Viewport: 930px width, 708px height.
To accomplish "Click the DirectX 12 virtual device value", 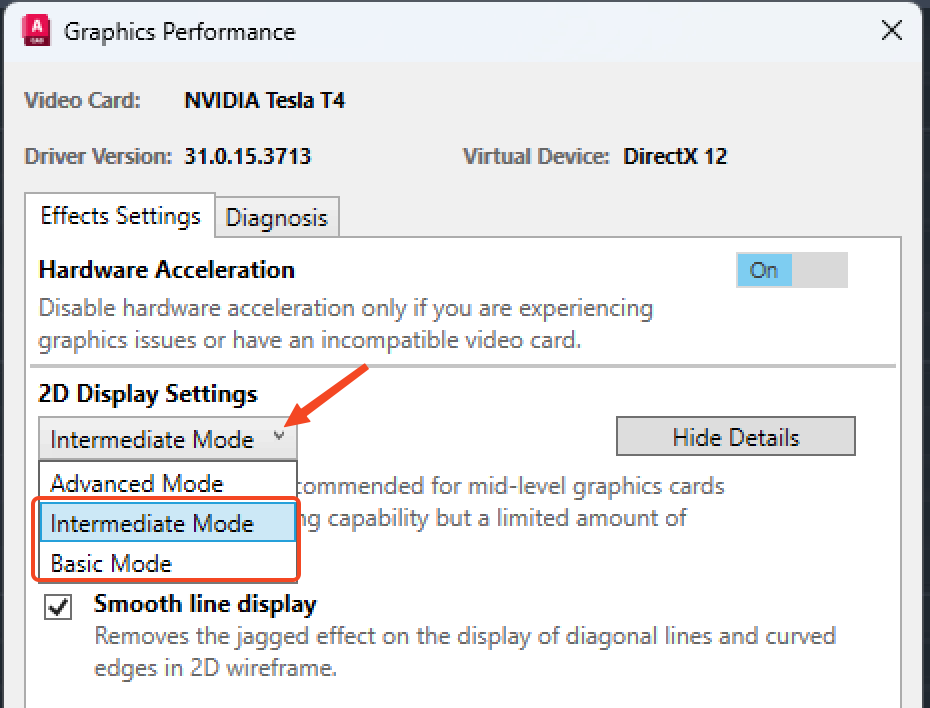I will pos(675,156).
